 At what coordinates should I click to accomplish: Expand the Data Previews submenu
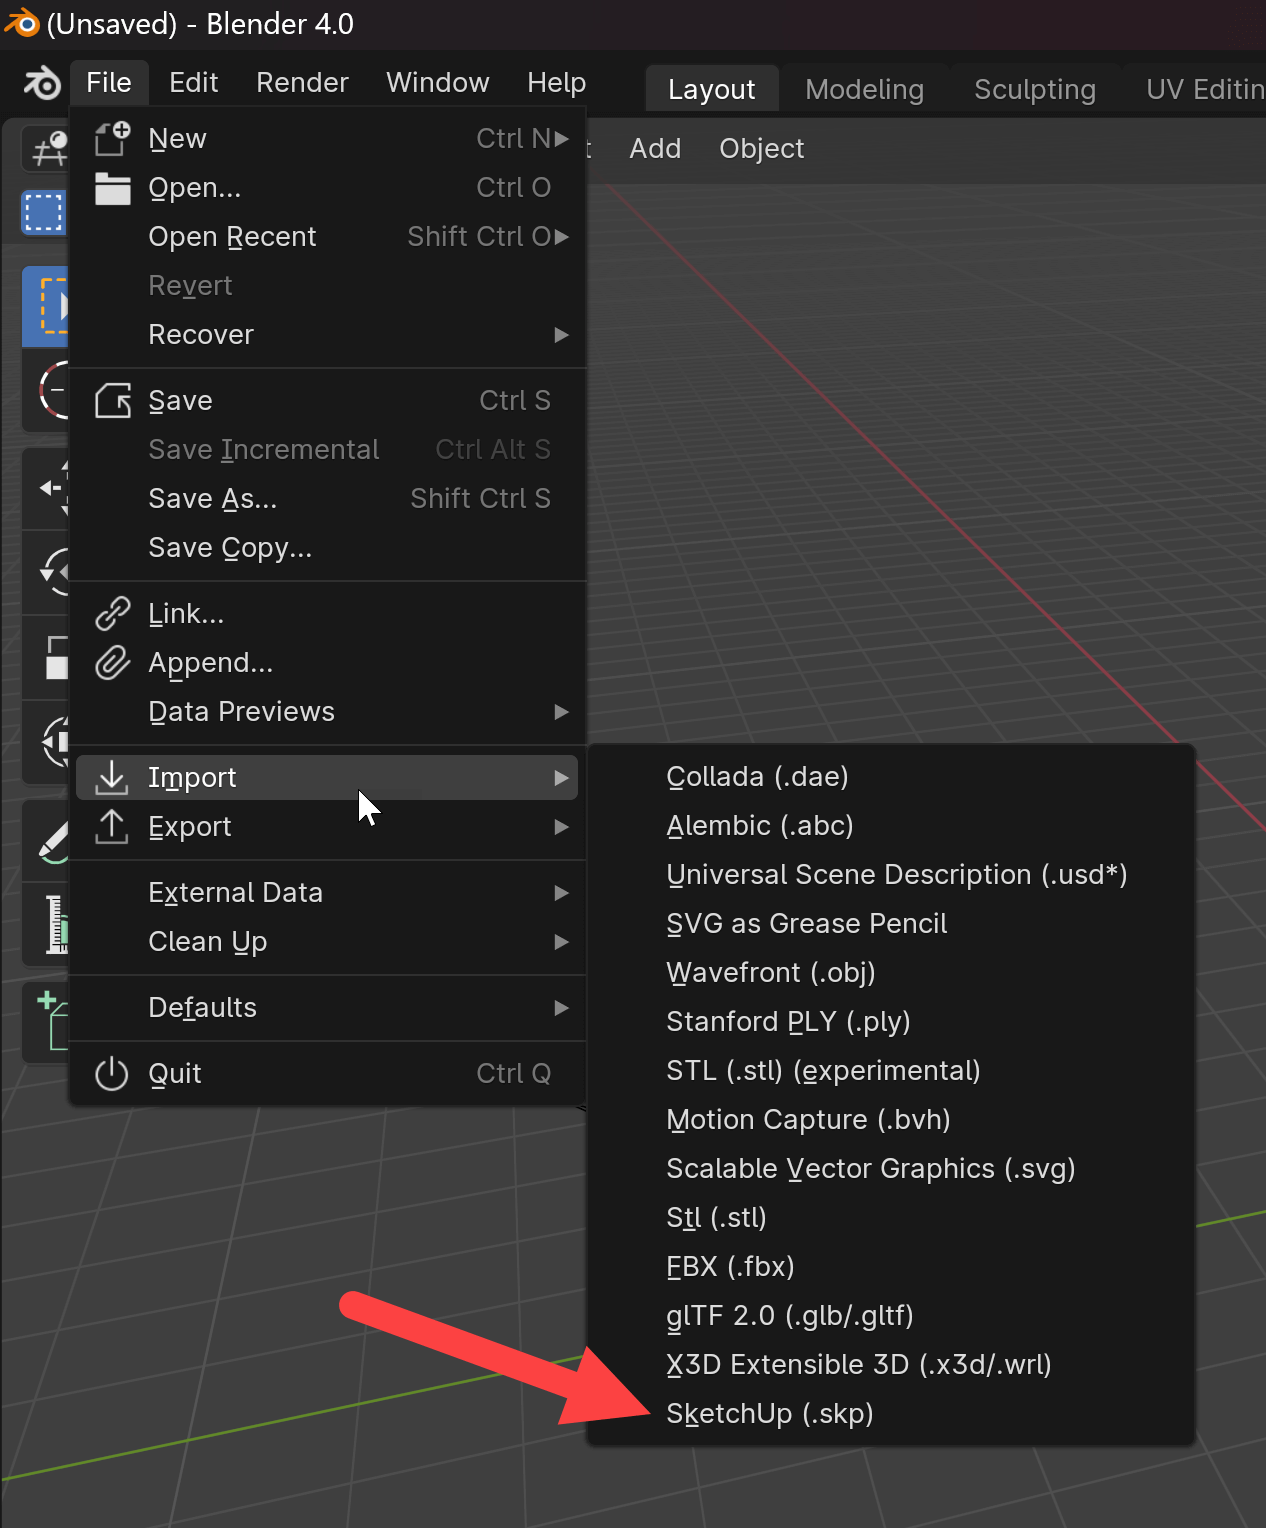click(241, 711)
